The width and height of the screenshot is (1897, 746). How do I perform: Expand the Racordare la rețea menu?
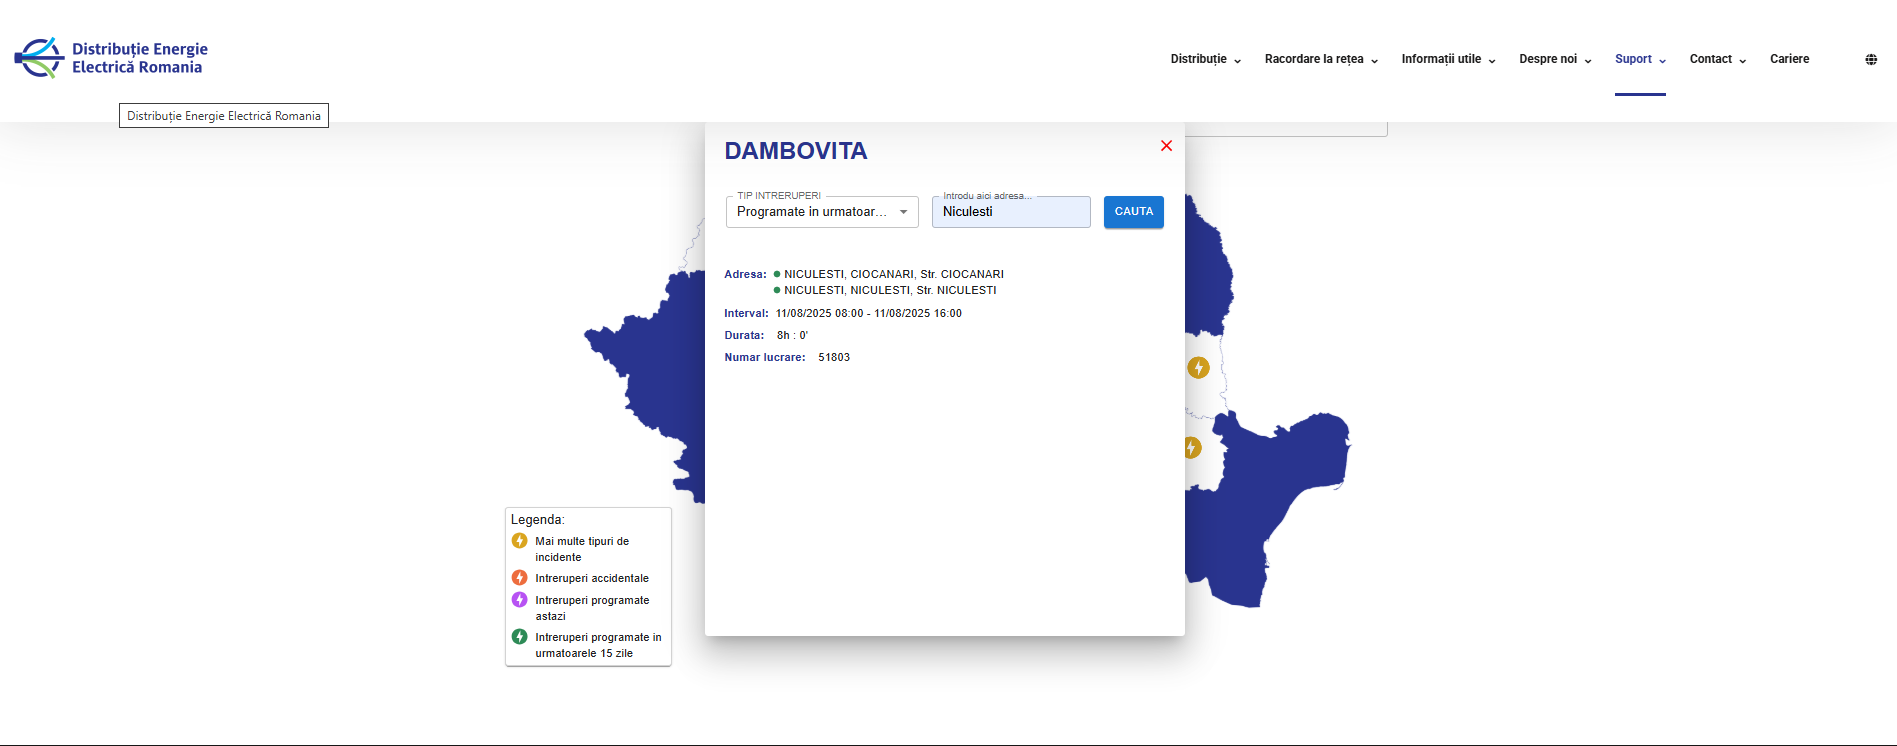[x=1321, y=60]
